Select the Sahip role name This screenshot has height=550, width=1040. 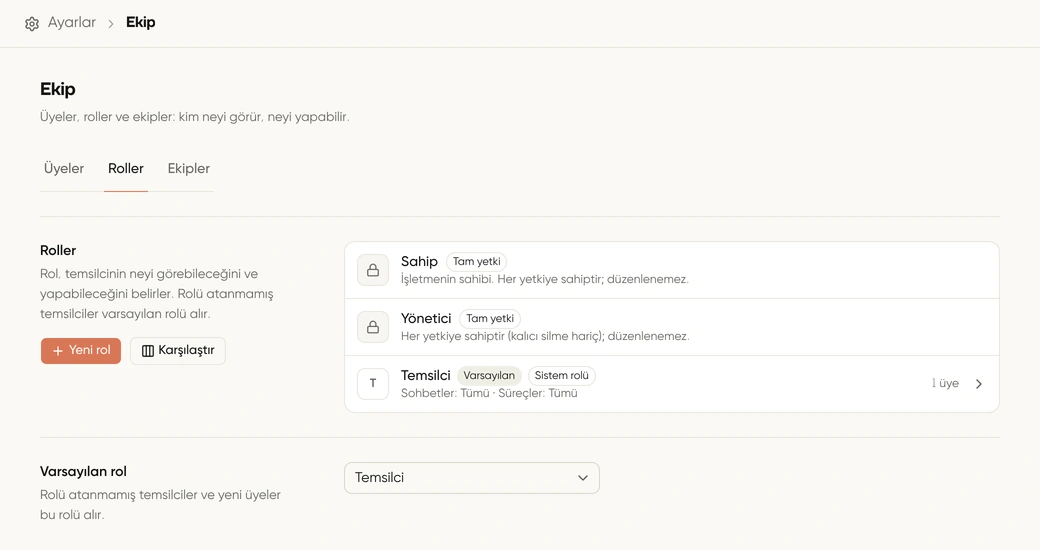(419, 261)
